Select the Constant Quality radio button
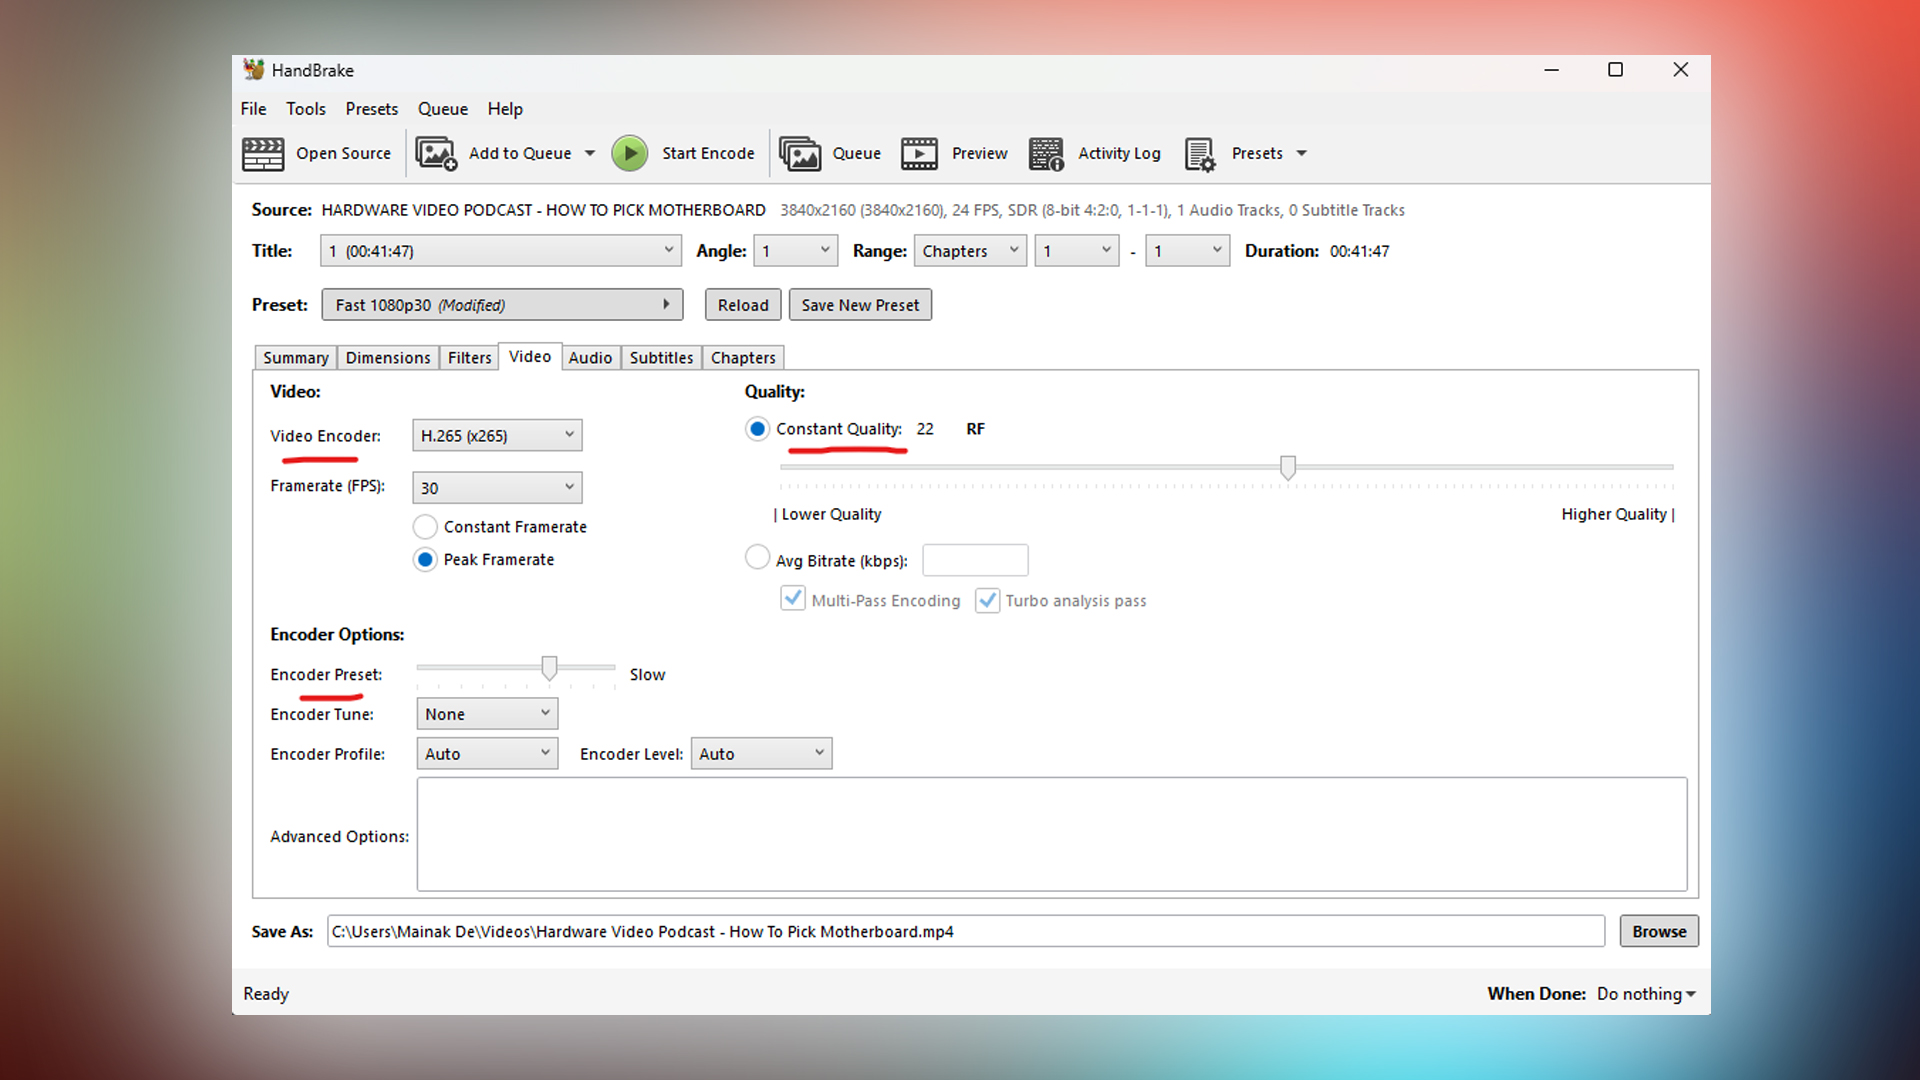 [757, 428]
